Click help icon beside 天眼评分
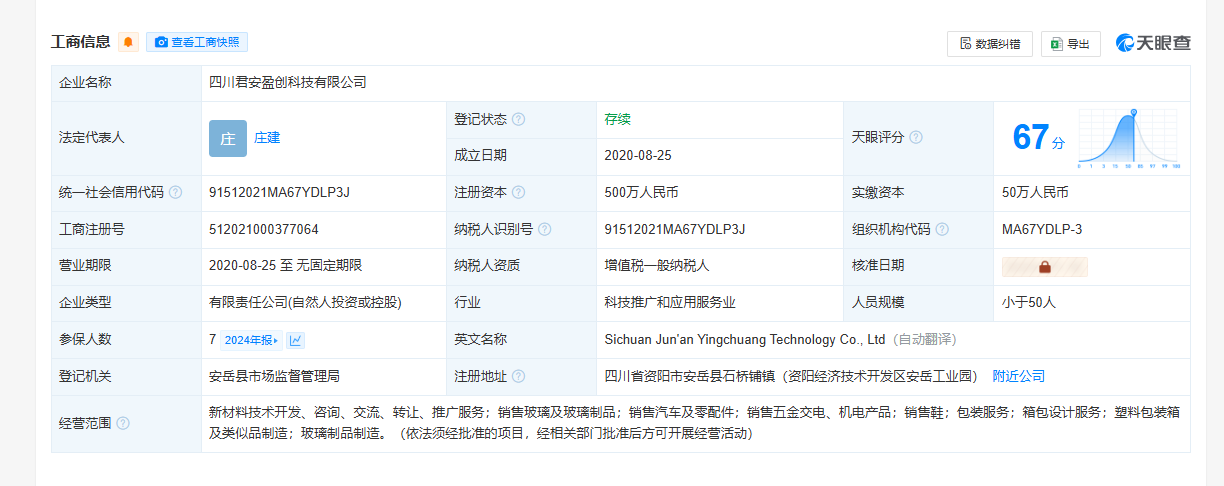1224x486 pixels. pyautogui.click(x=915, y=137)
